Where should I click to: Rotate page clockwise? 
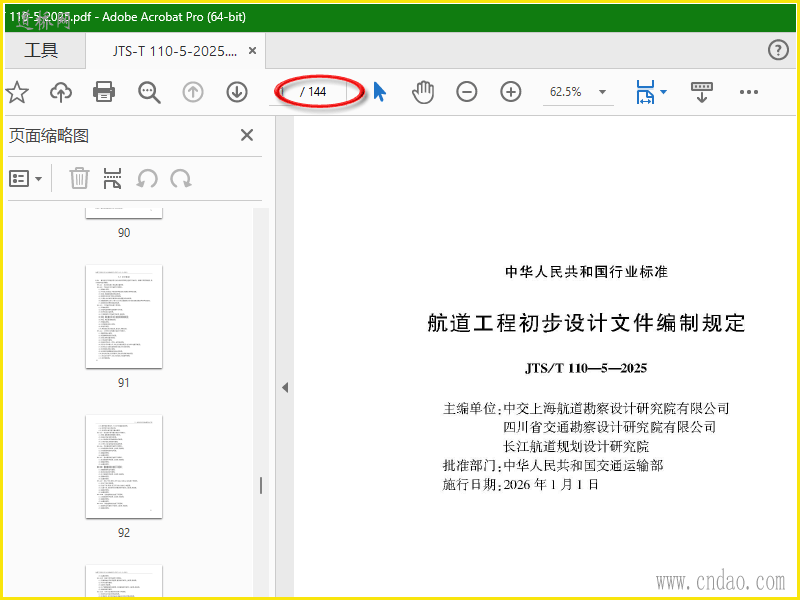coord(181,179)
